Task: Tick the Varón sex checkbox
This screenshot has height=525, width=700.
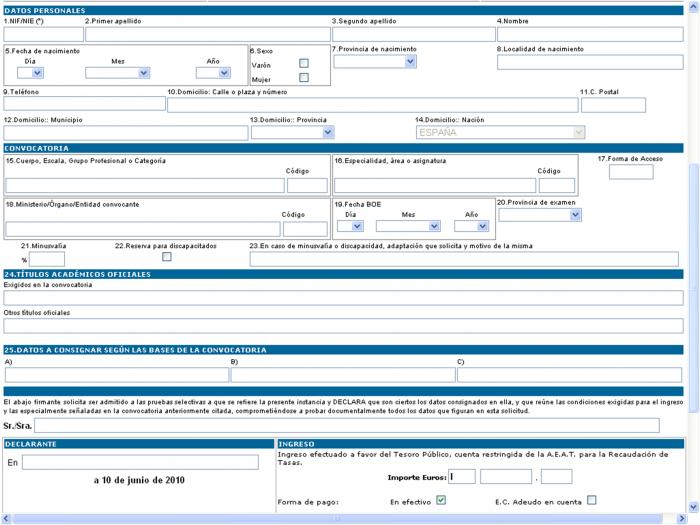Action: [x=304, y=63]
